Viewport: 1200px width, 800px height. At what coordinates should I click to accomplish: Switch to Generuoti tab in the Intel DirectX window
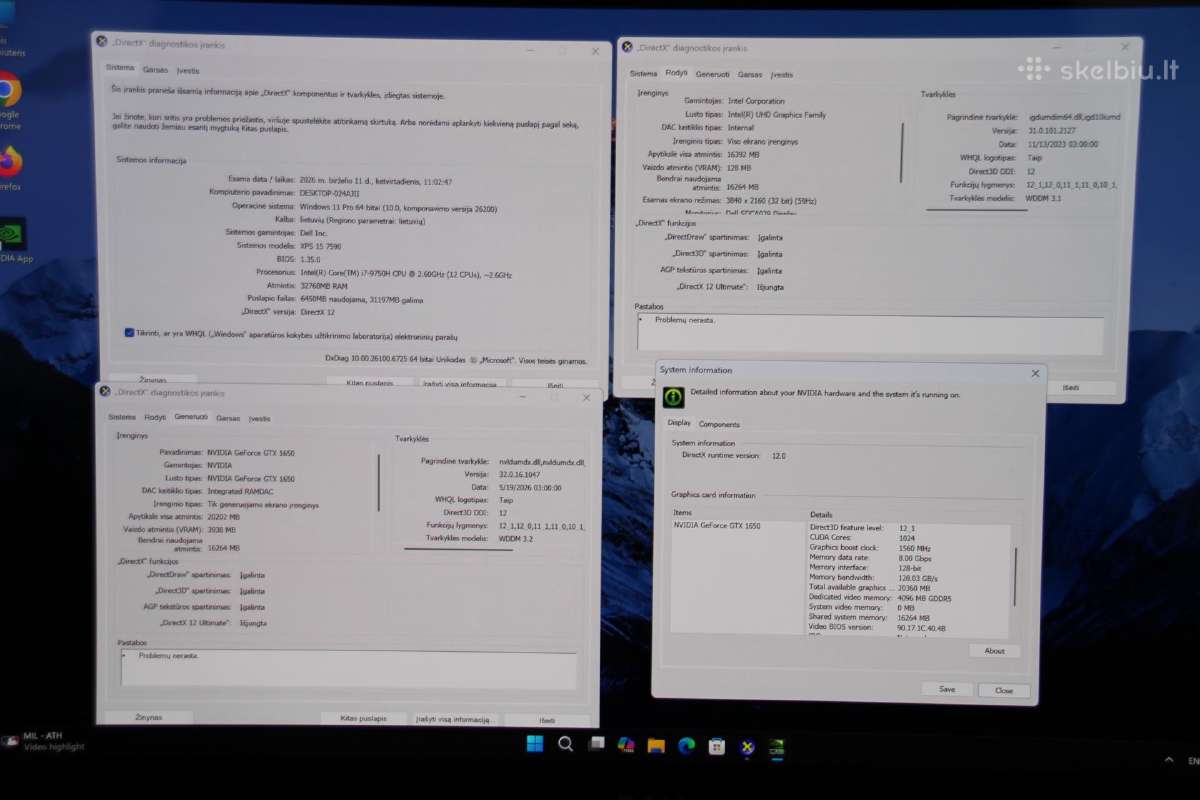712,74
